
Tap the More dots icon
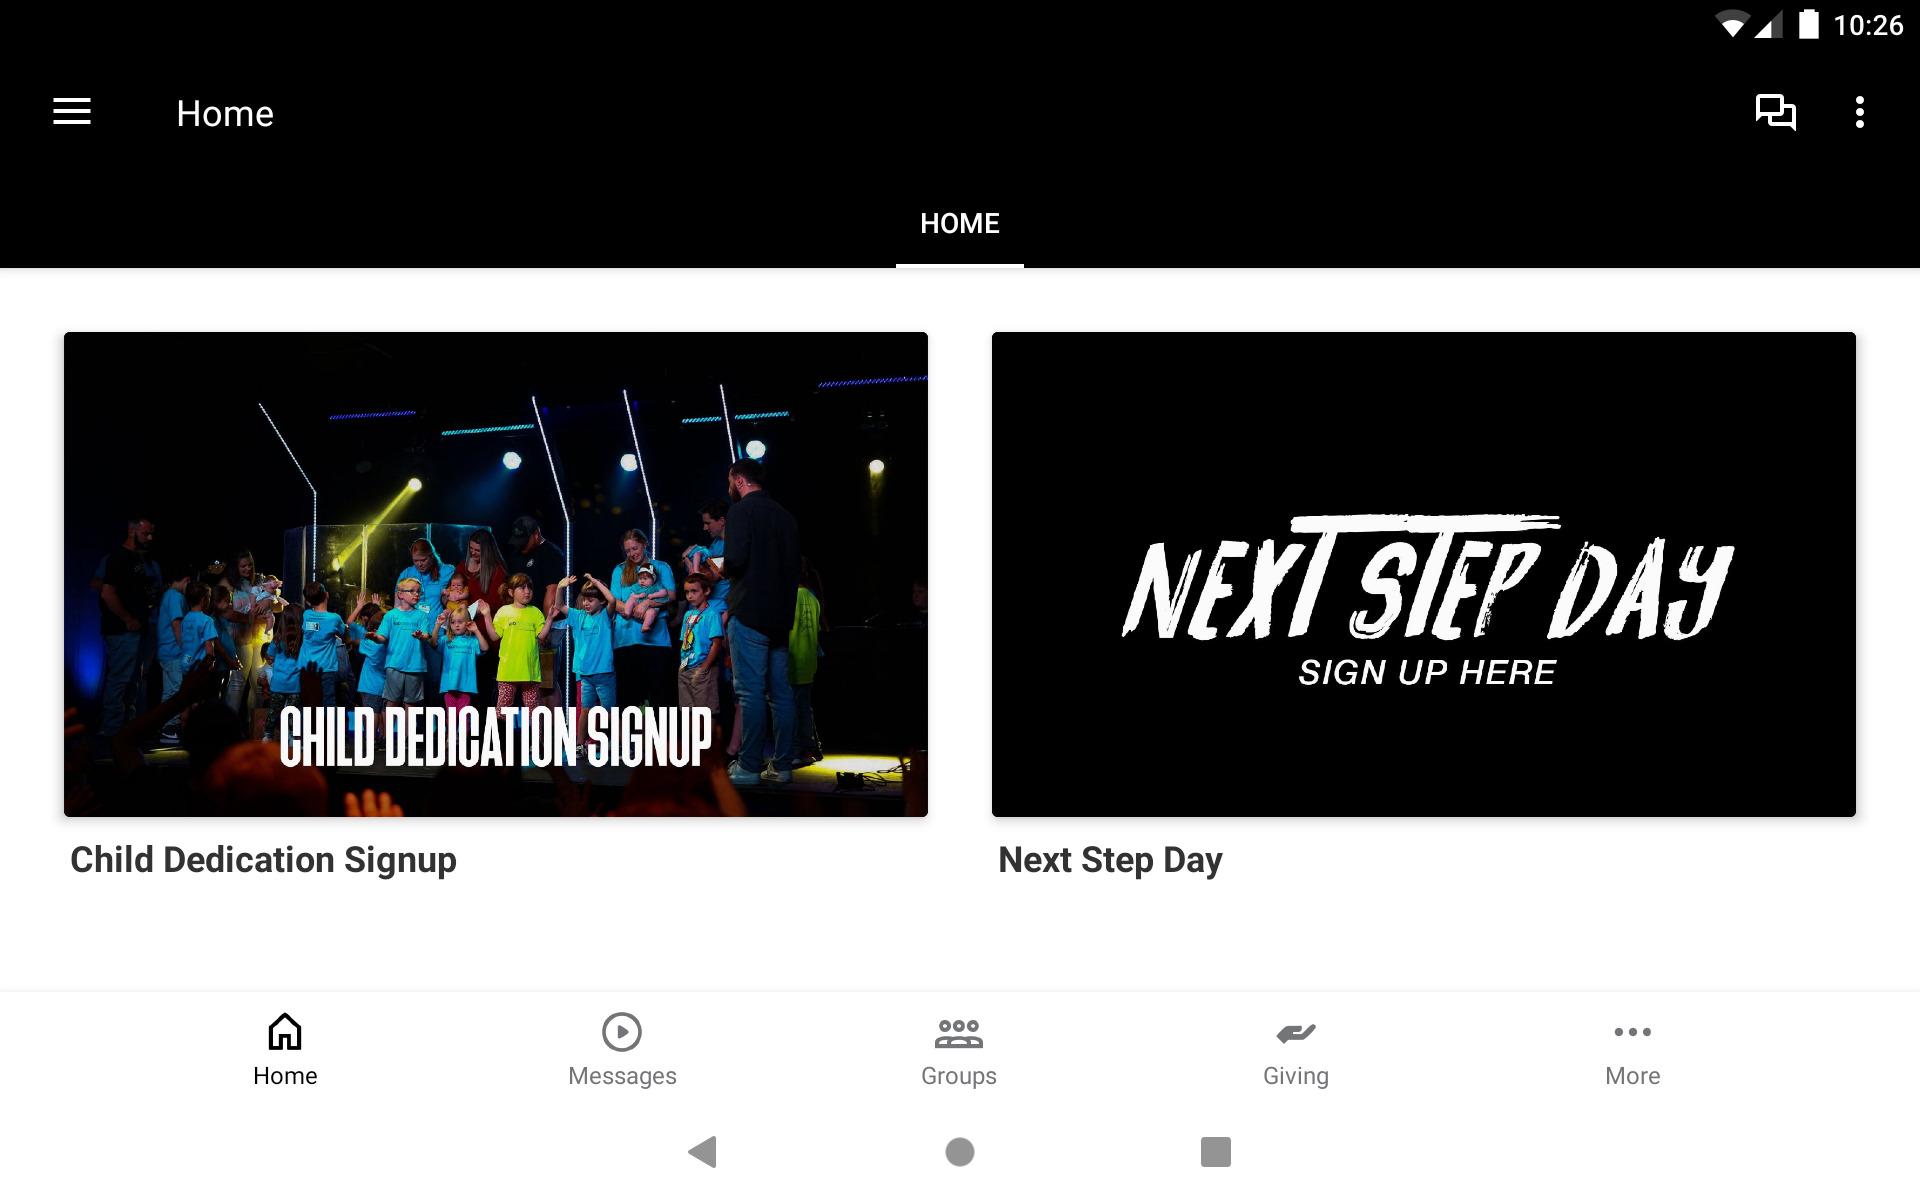pos(1633,1032)
